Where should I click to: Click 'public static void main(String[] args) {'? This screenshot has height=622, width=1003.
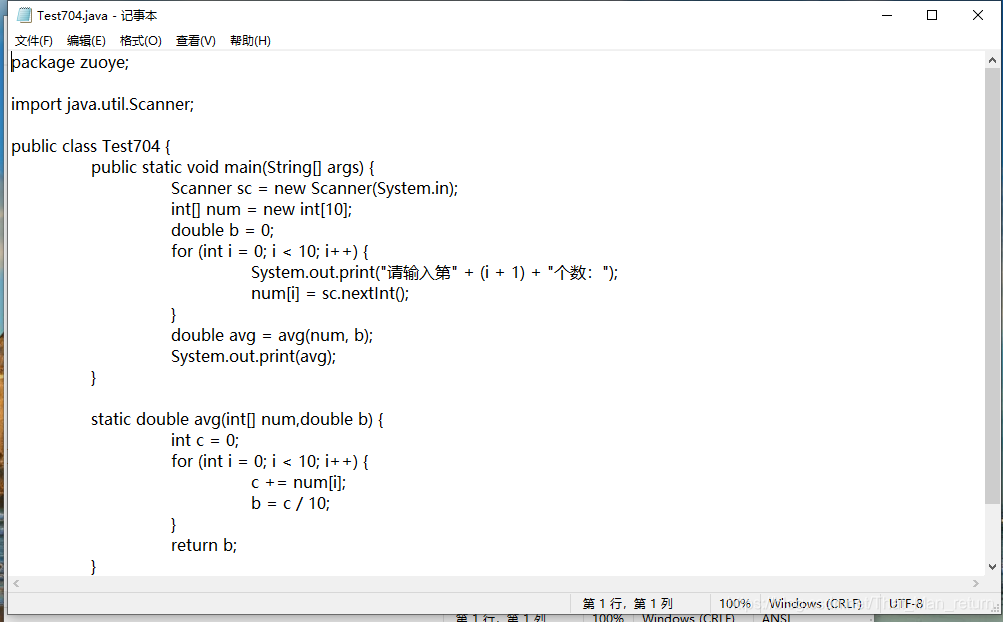[233, 168]
